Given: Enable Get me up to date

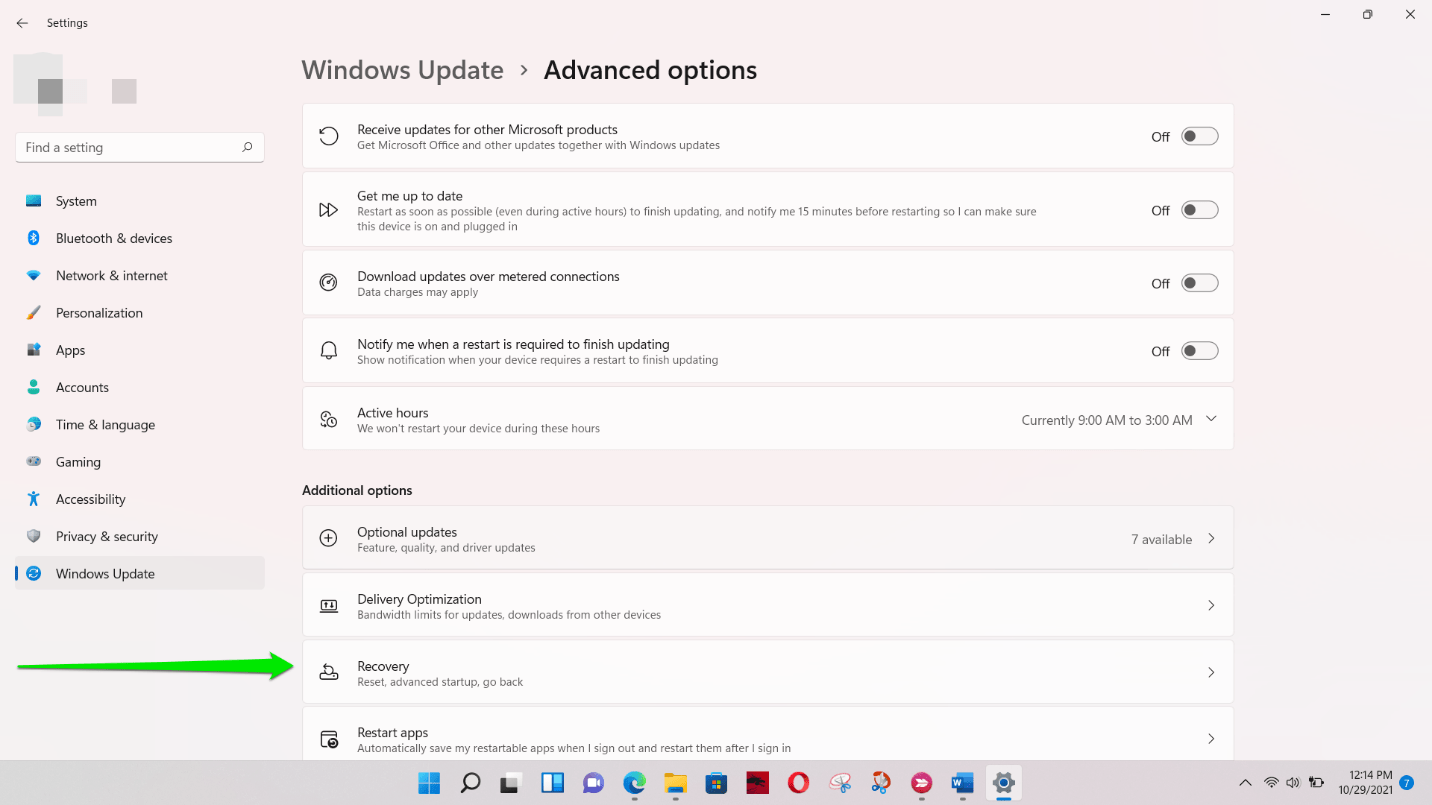Looking at the screenshot, I should coord(1199,209).
